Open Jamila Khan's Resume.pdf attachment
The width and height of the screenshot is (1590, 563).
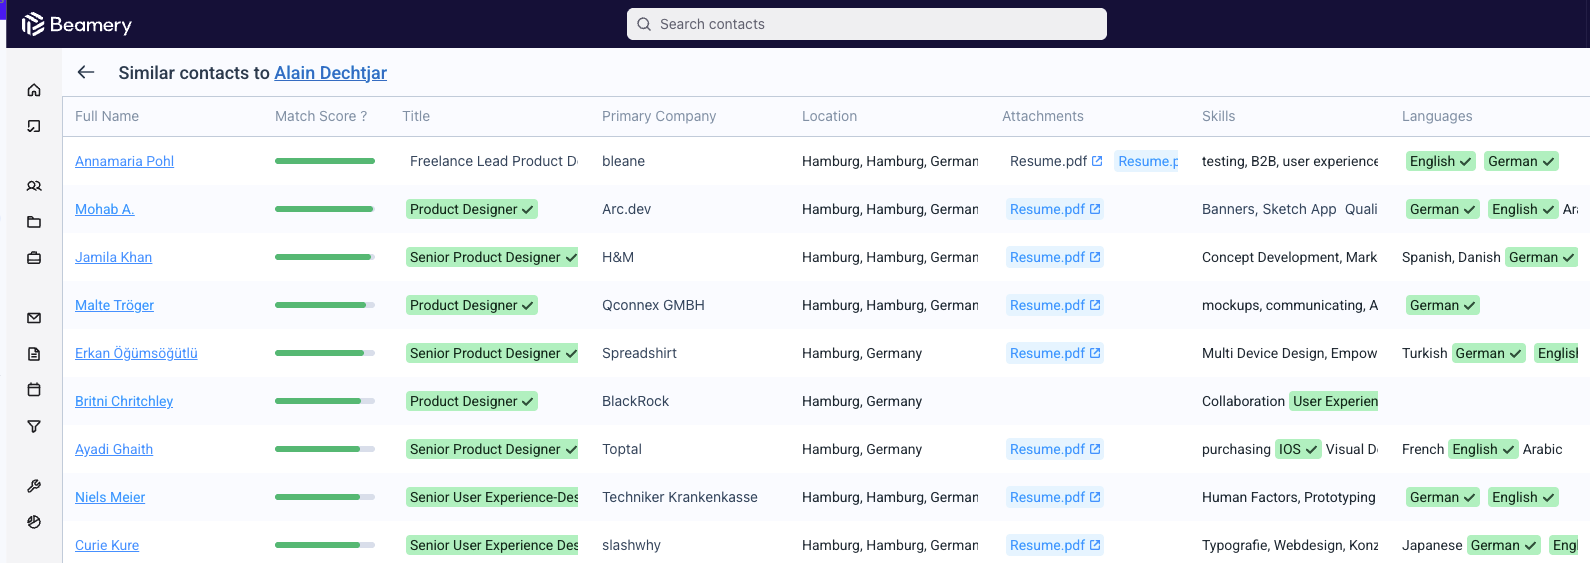point(1055,257)
